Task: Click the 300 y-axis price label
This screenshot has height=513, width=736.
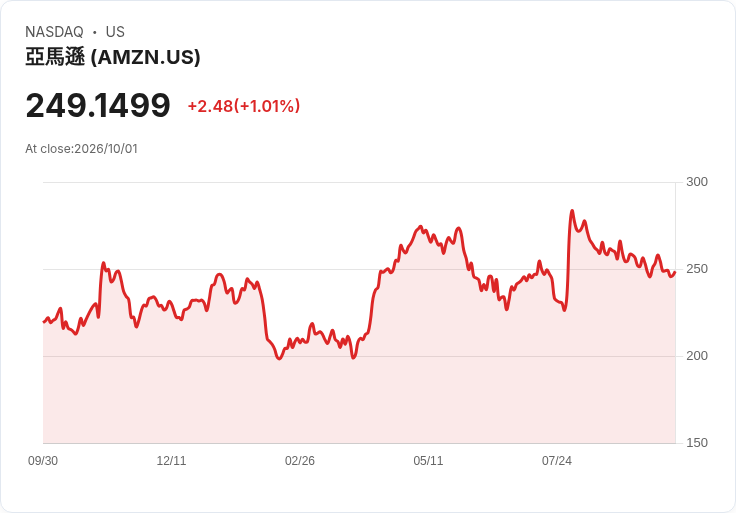Action: tap(697, 182)
